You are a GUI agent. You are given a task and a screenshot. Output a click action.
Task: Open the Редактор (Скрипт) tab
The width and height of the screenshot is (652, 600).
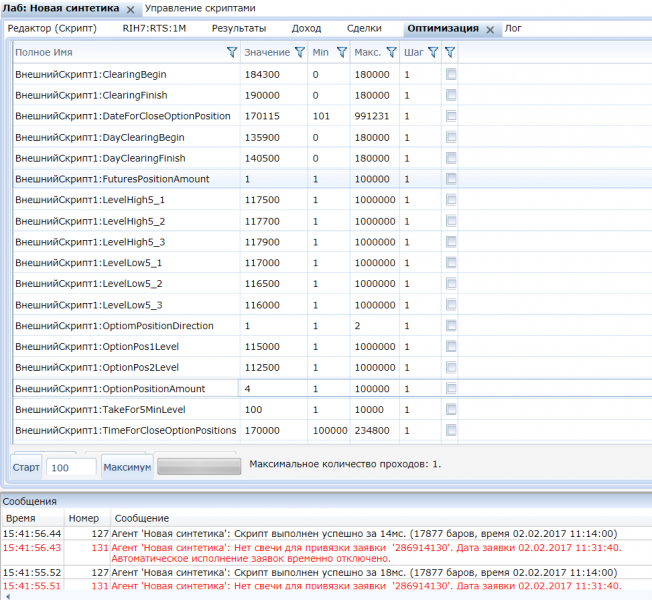[x=52, y=29]
